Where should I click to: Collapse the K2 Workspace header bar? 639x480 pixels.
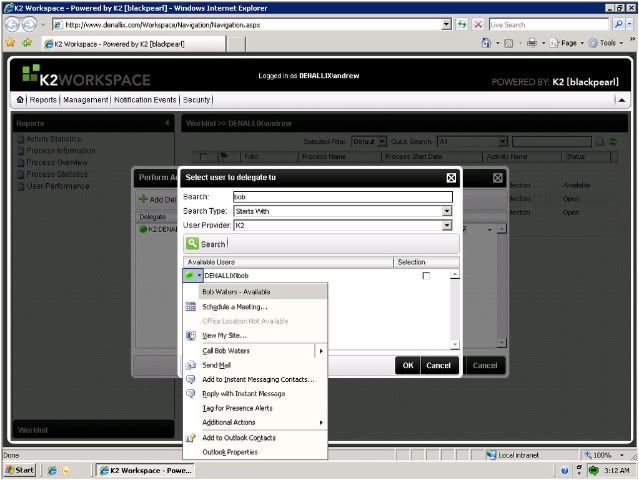click(621, 100)
